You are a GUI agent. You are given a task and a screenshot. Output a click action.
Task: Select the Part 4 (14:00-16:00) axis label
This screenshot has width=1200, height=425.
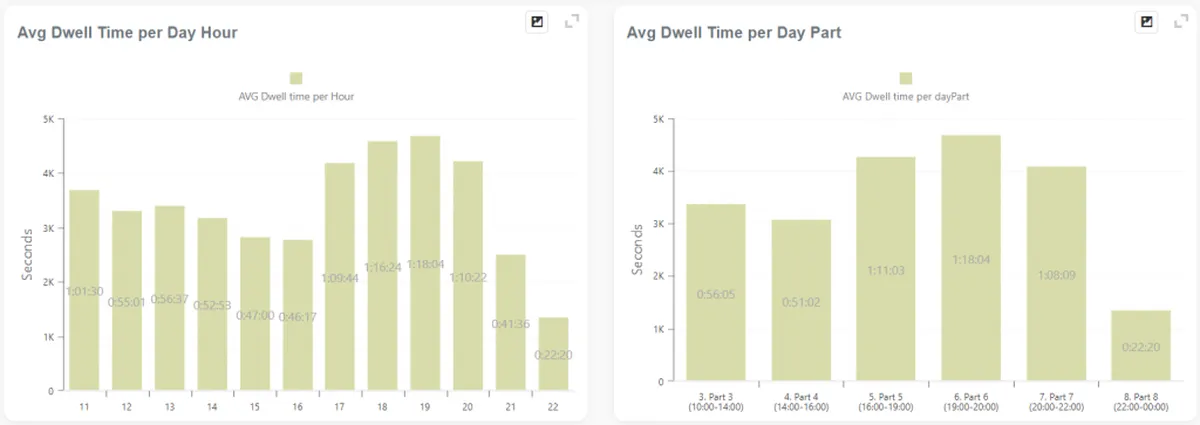pos(800,403)
